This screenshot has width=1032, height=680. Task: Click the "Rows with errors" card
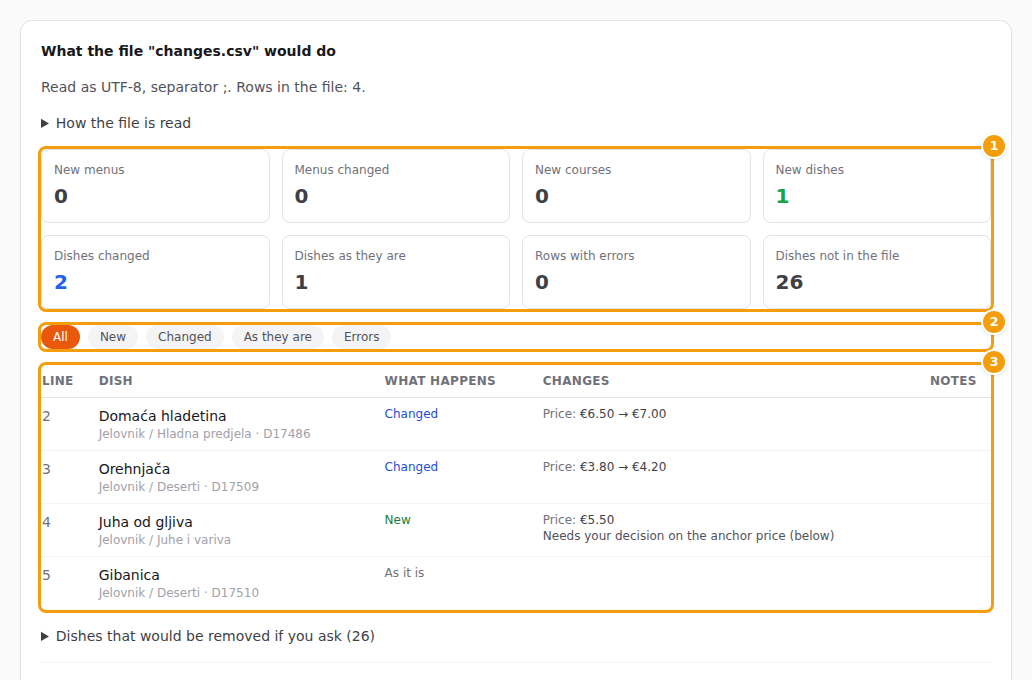(636, 272)
